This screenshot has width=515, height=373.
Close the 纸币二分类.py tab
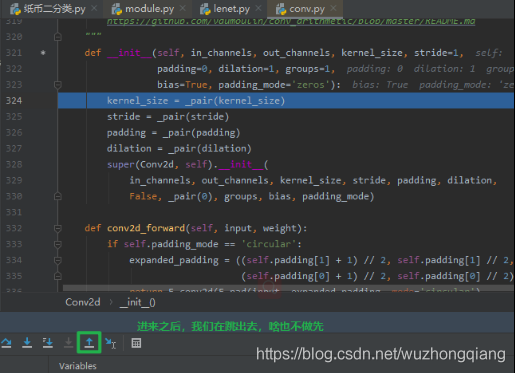tap(94, 8)
